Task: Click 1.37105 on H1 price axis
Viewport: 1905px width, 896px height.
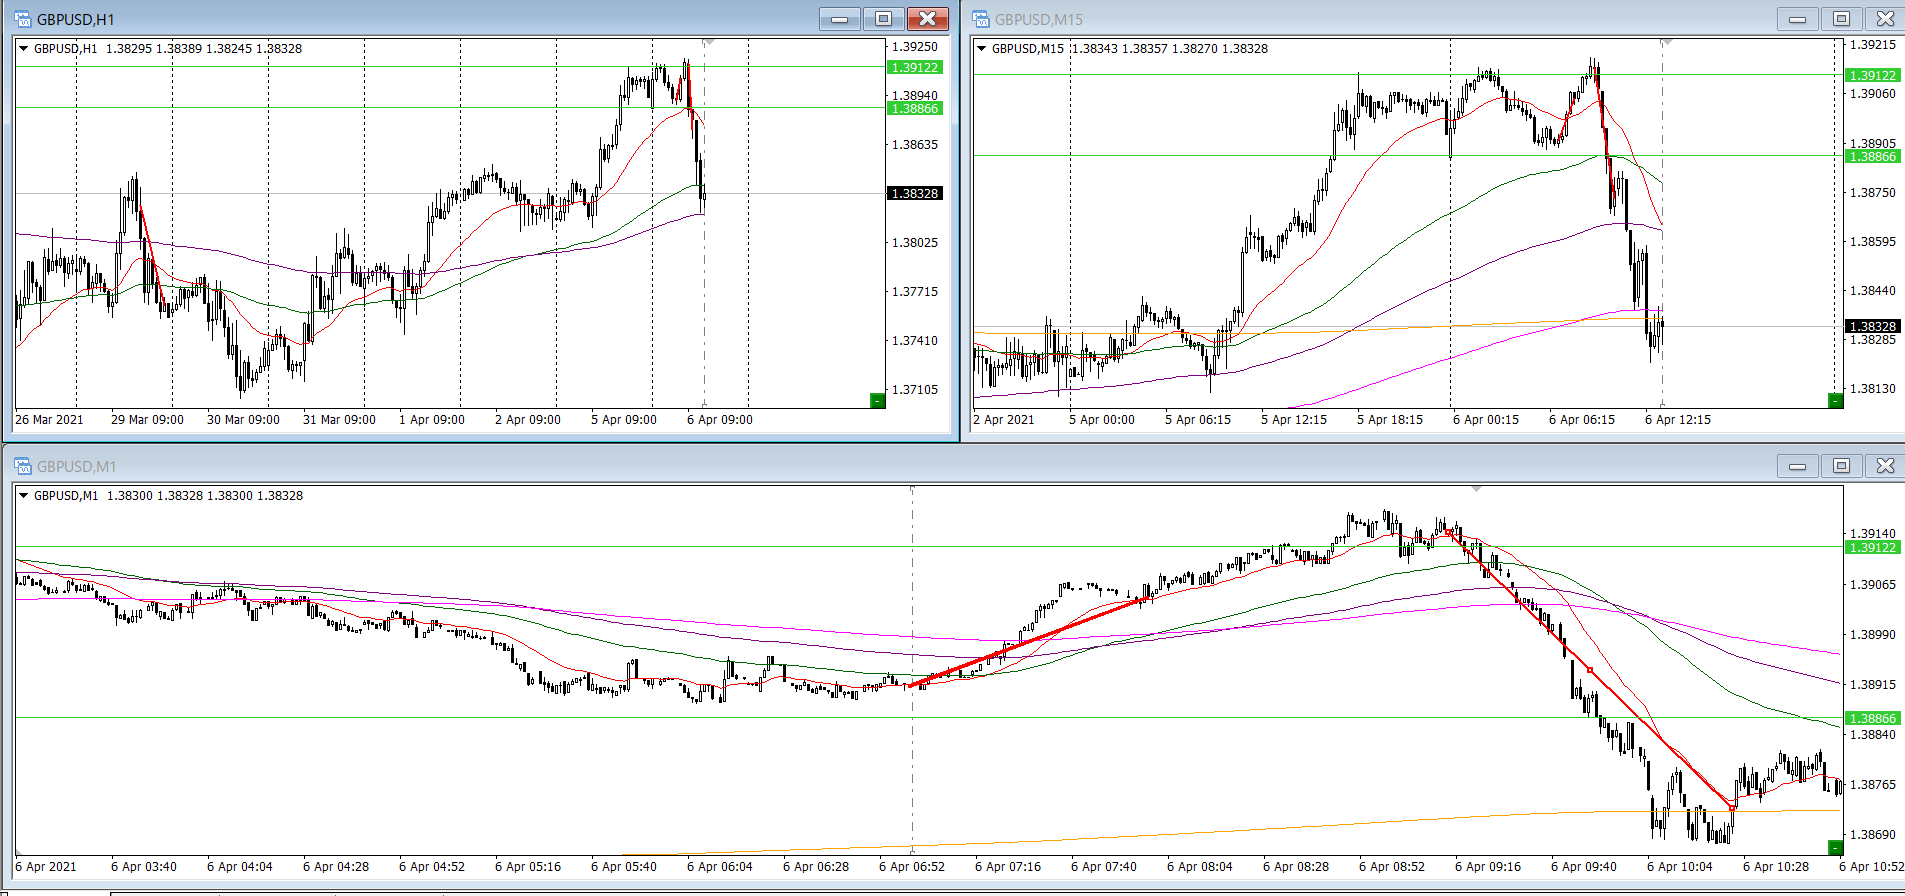Action: pyautogui.click(x=915, y=389)
